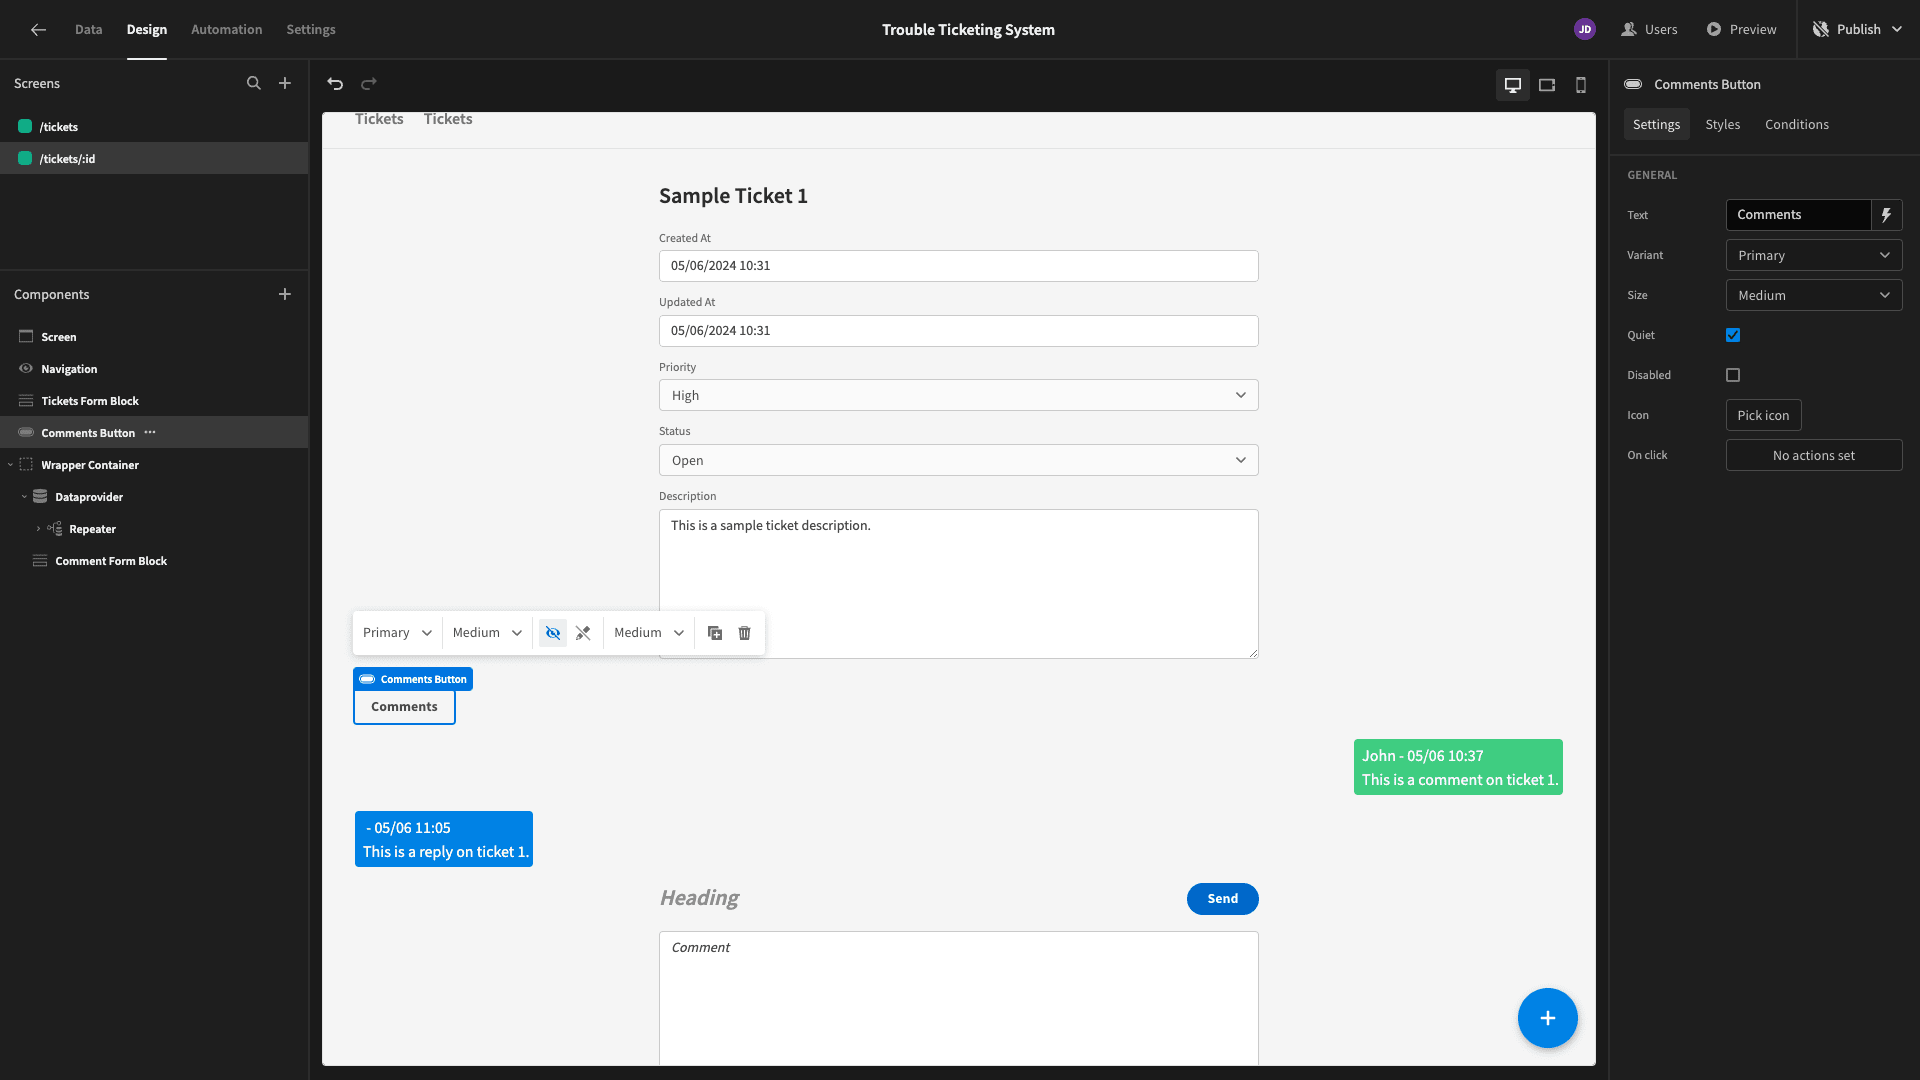Click the blue floating plus button
The width and height of the screenshot is (1920, 1080).
click(1547, 1018)
